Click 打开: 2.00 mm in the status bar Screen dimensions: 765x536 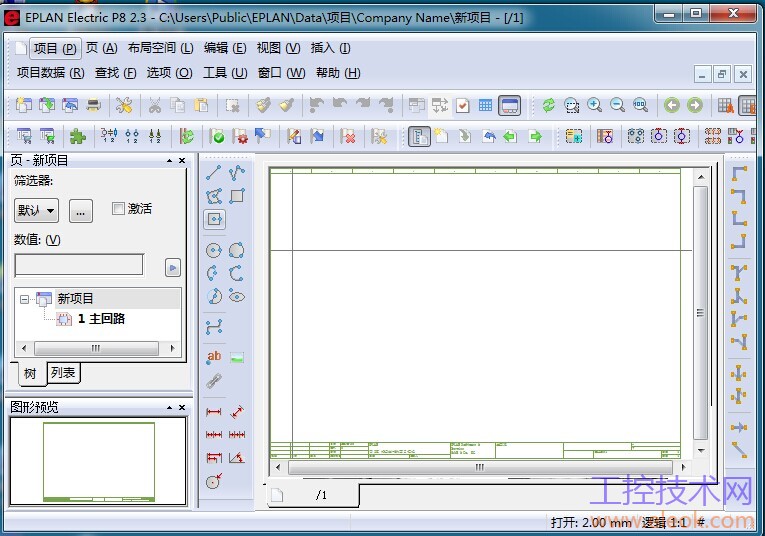click(x=590, y=522)
